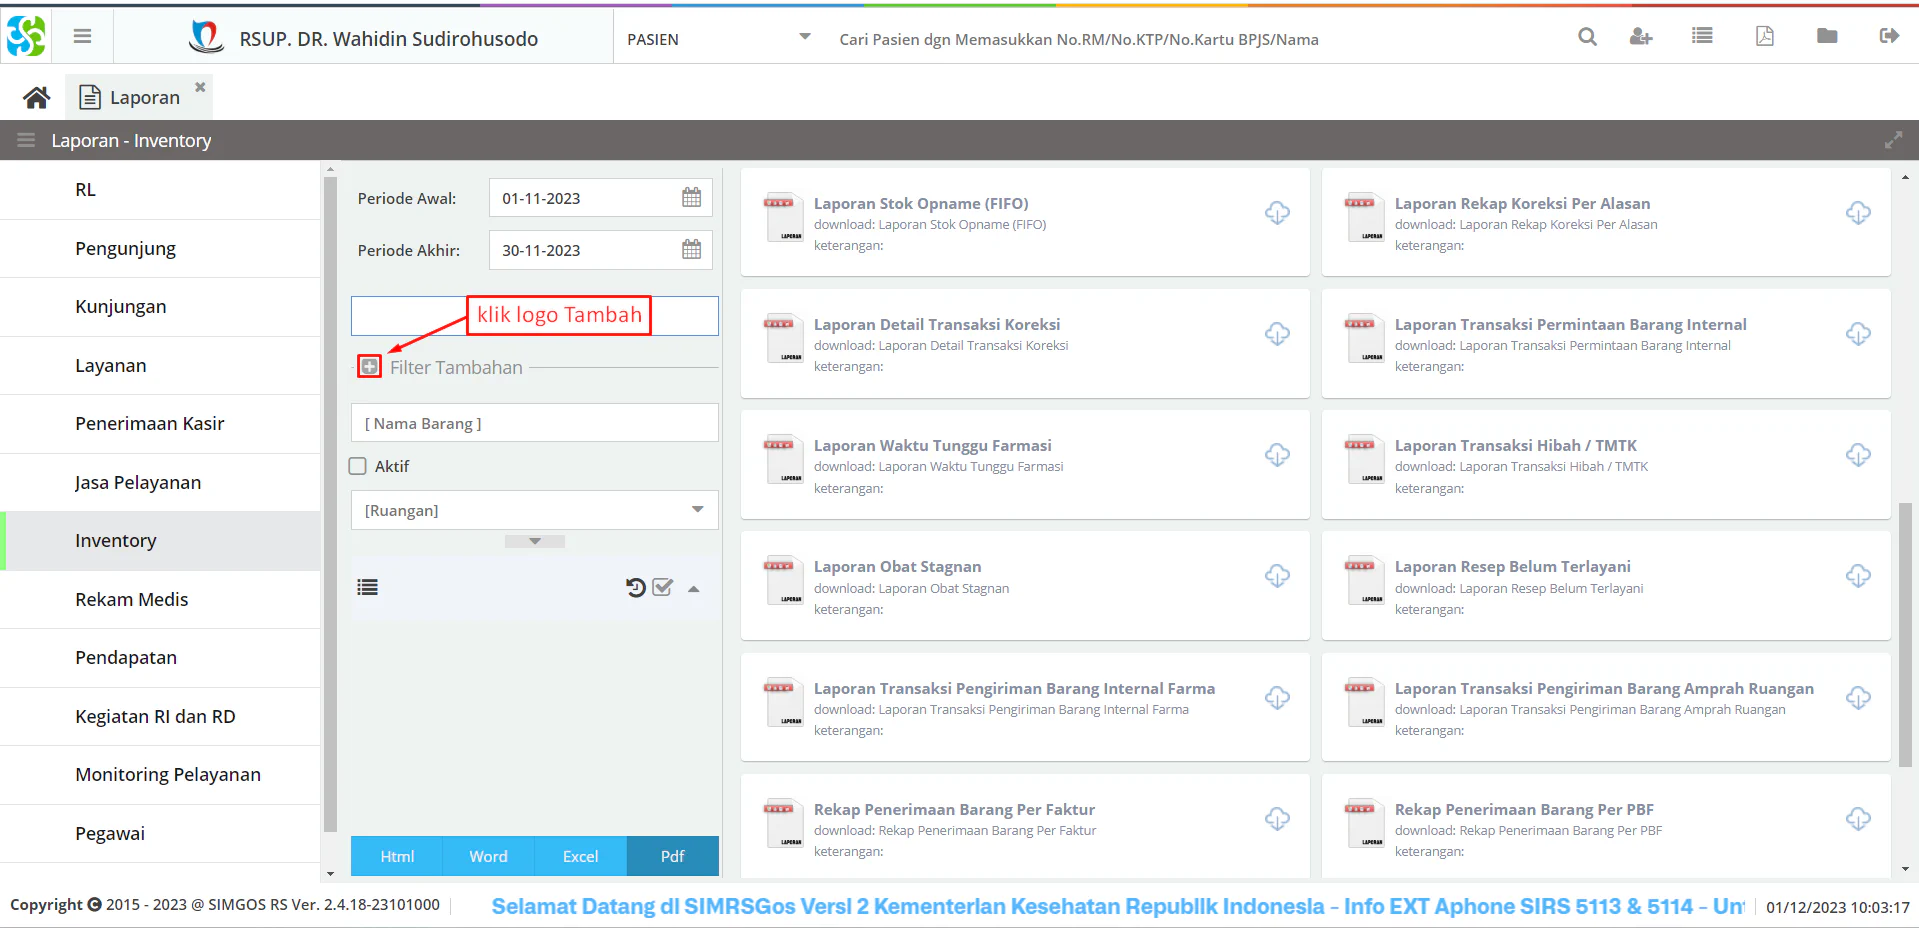Image resolution: width=1919 pixels, height=928 pixels.
Task: Download Laporan Detail Transaksi Koreksi cloud icon
Action: point(1277,333)
